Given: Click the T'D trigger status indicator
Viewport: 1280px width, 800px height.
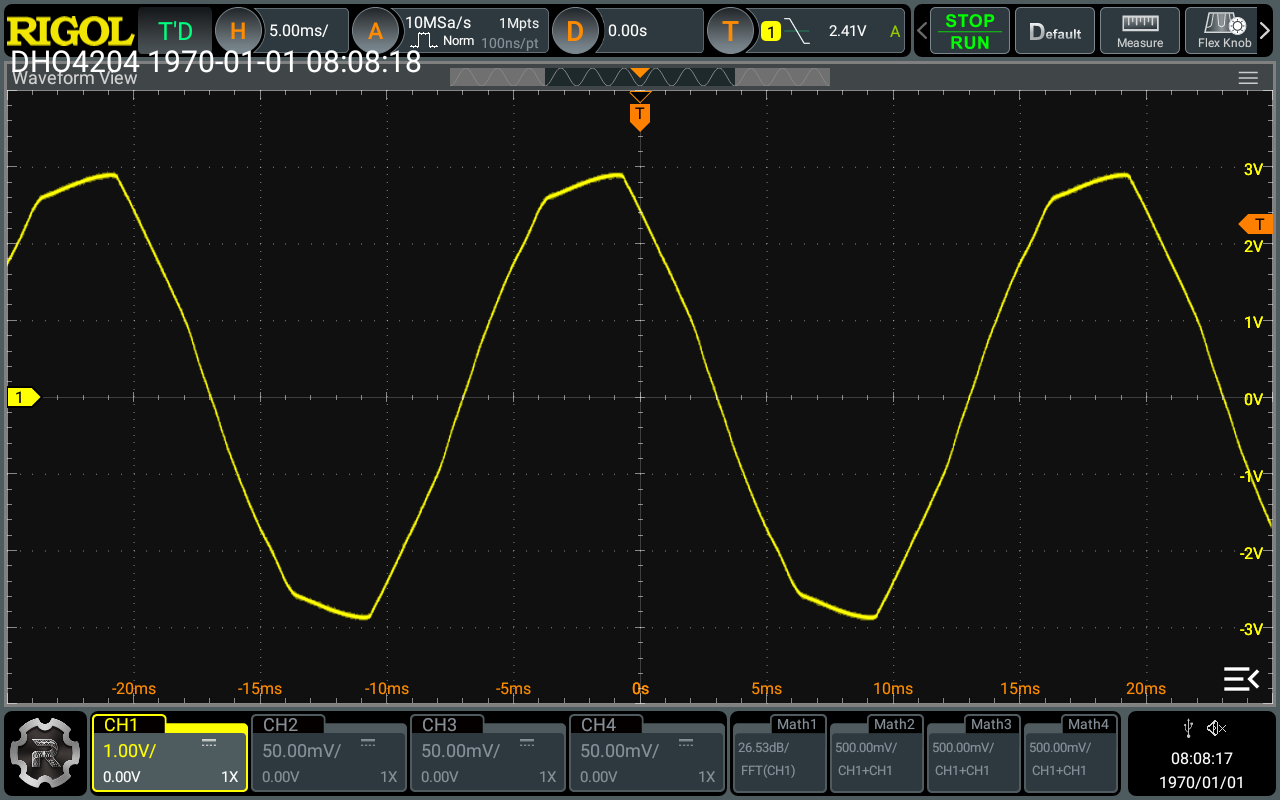Looking at the screenshot, I should [x=175, y=31].
